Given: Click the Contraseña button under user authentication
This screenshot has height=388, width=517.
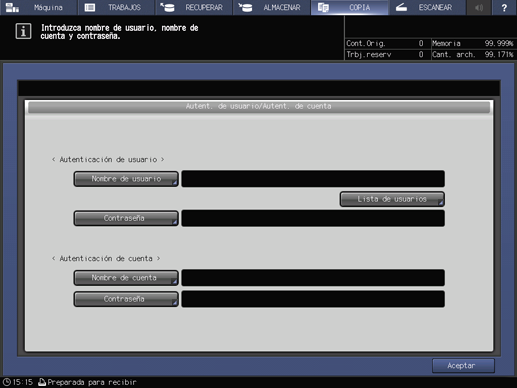Looking at the screenshot, I should pyautogui.click(x=126, y=218).
